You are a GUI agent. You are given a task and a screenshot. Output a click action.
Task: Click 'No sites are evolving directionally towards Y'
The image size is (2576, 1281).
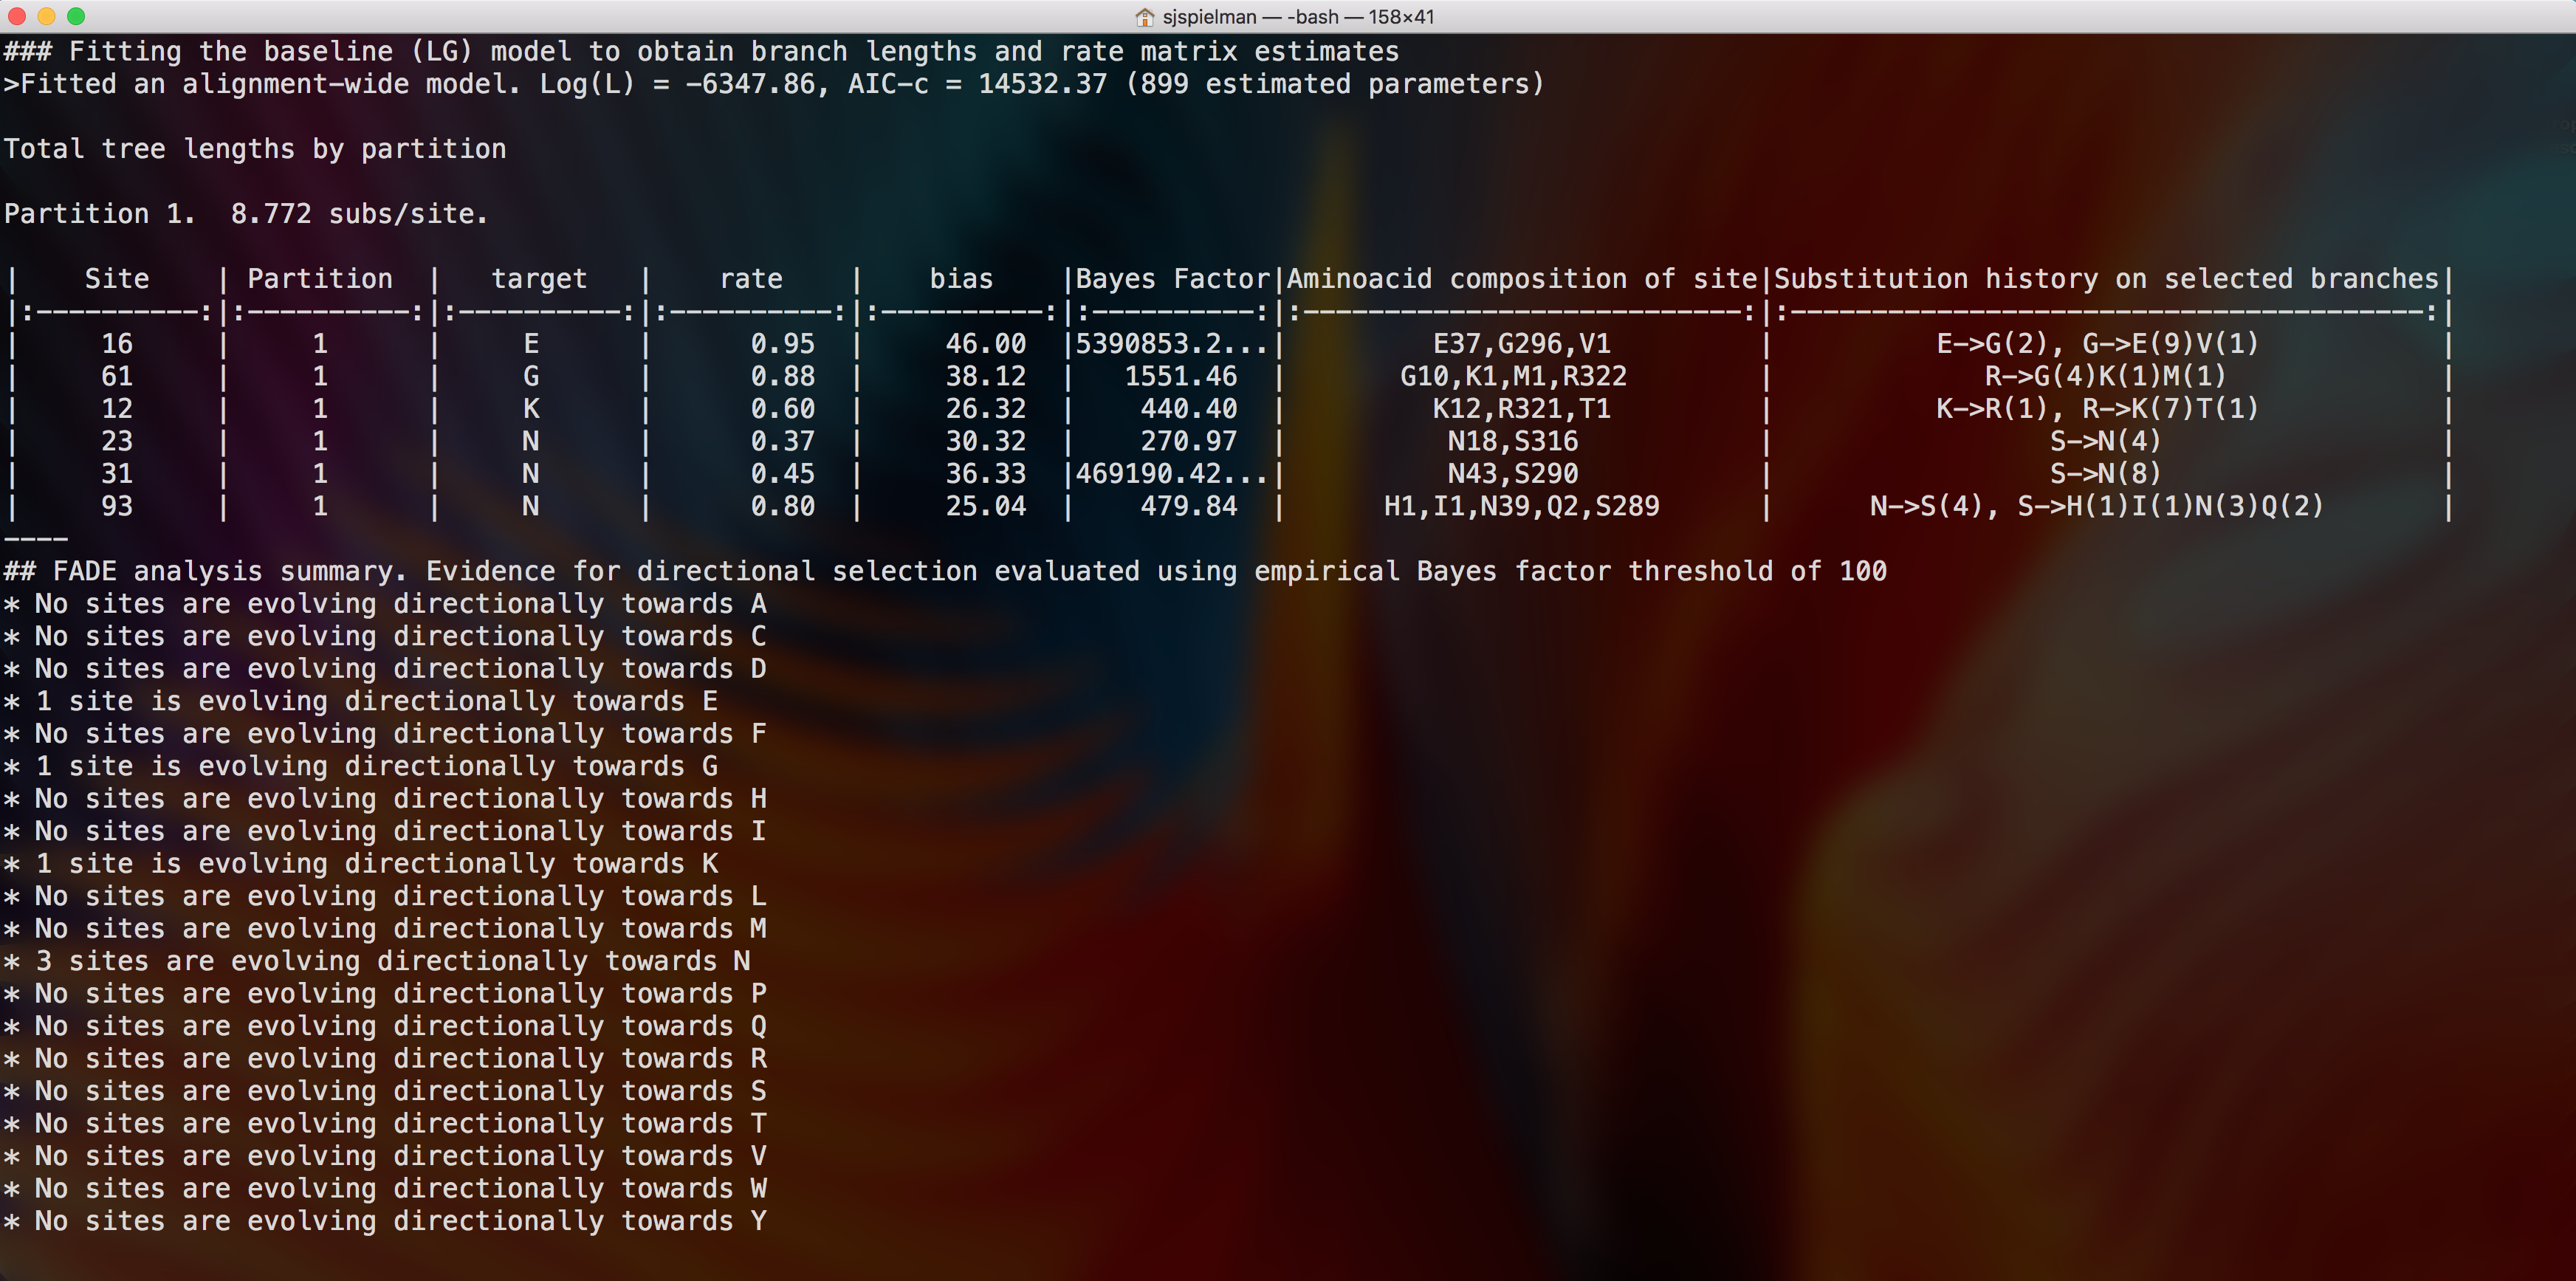[x=385, y=1221]
